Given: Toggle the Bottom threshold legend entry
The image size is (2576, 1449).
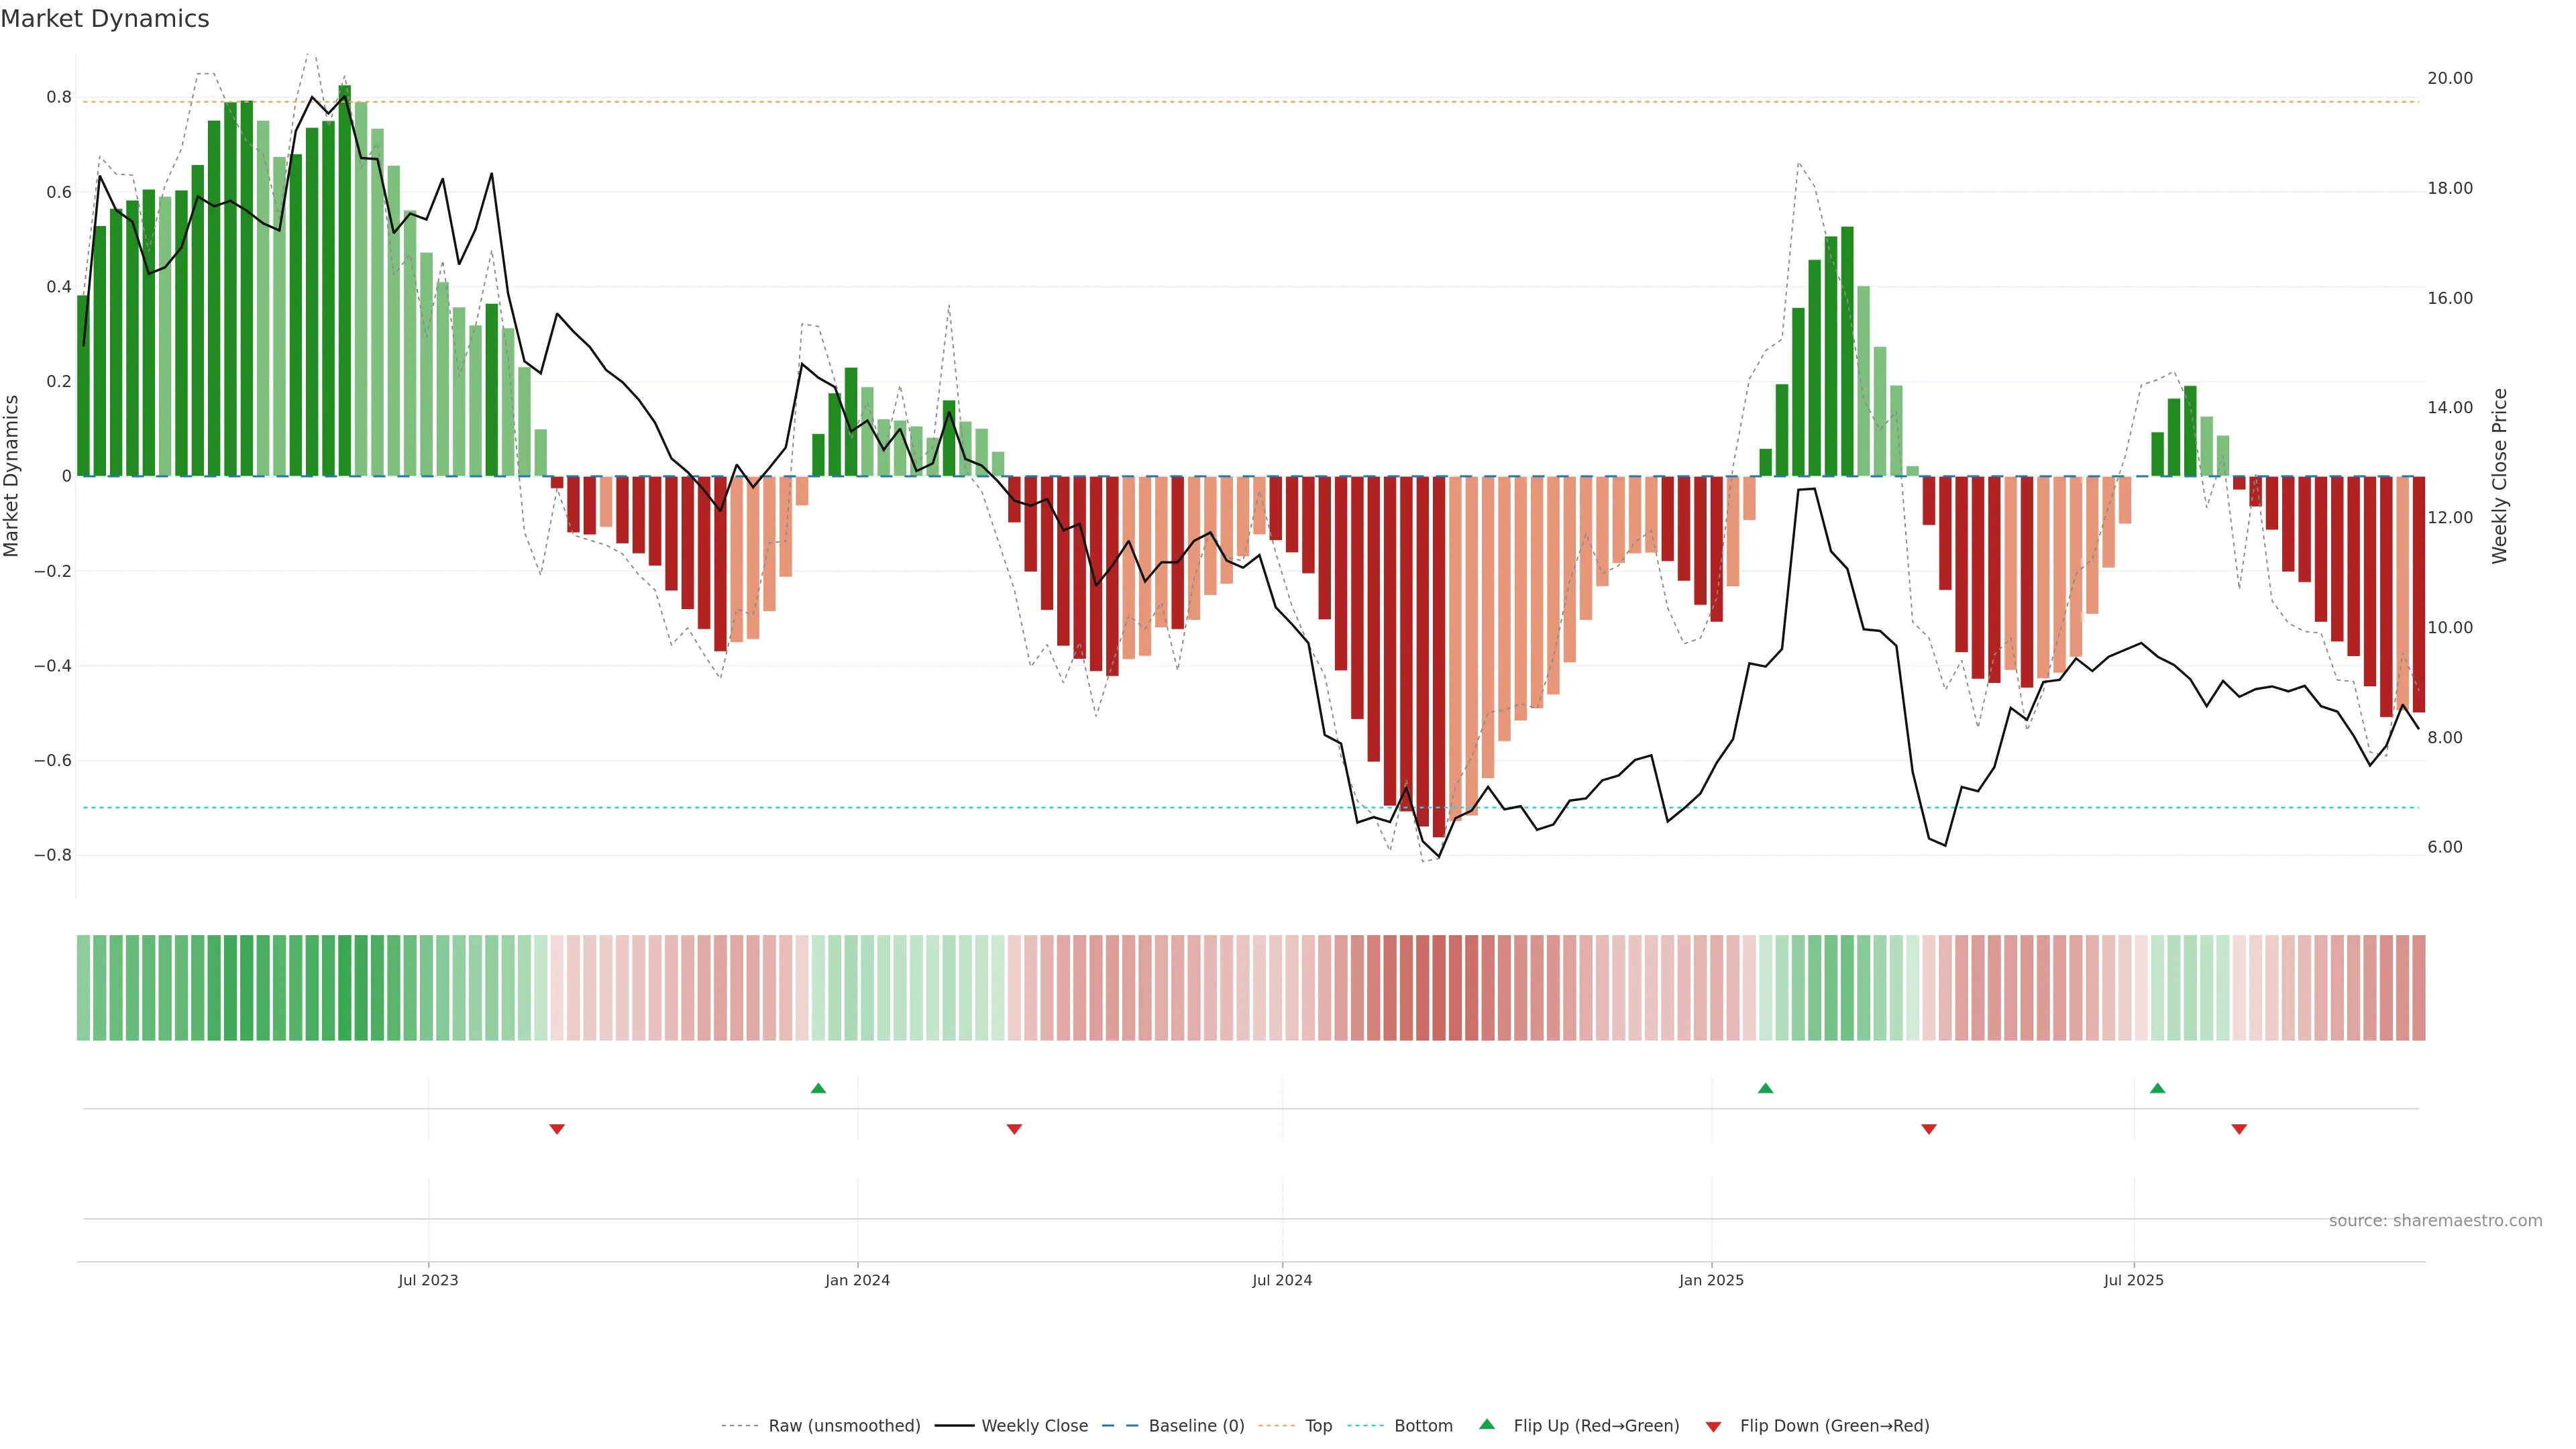Looking at the screenshot, I should click(x=1423, y=1426).
